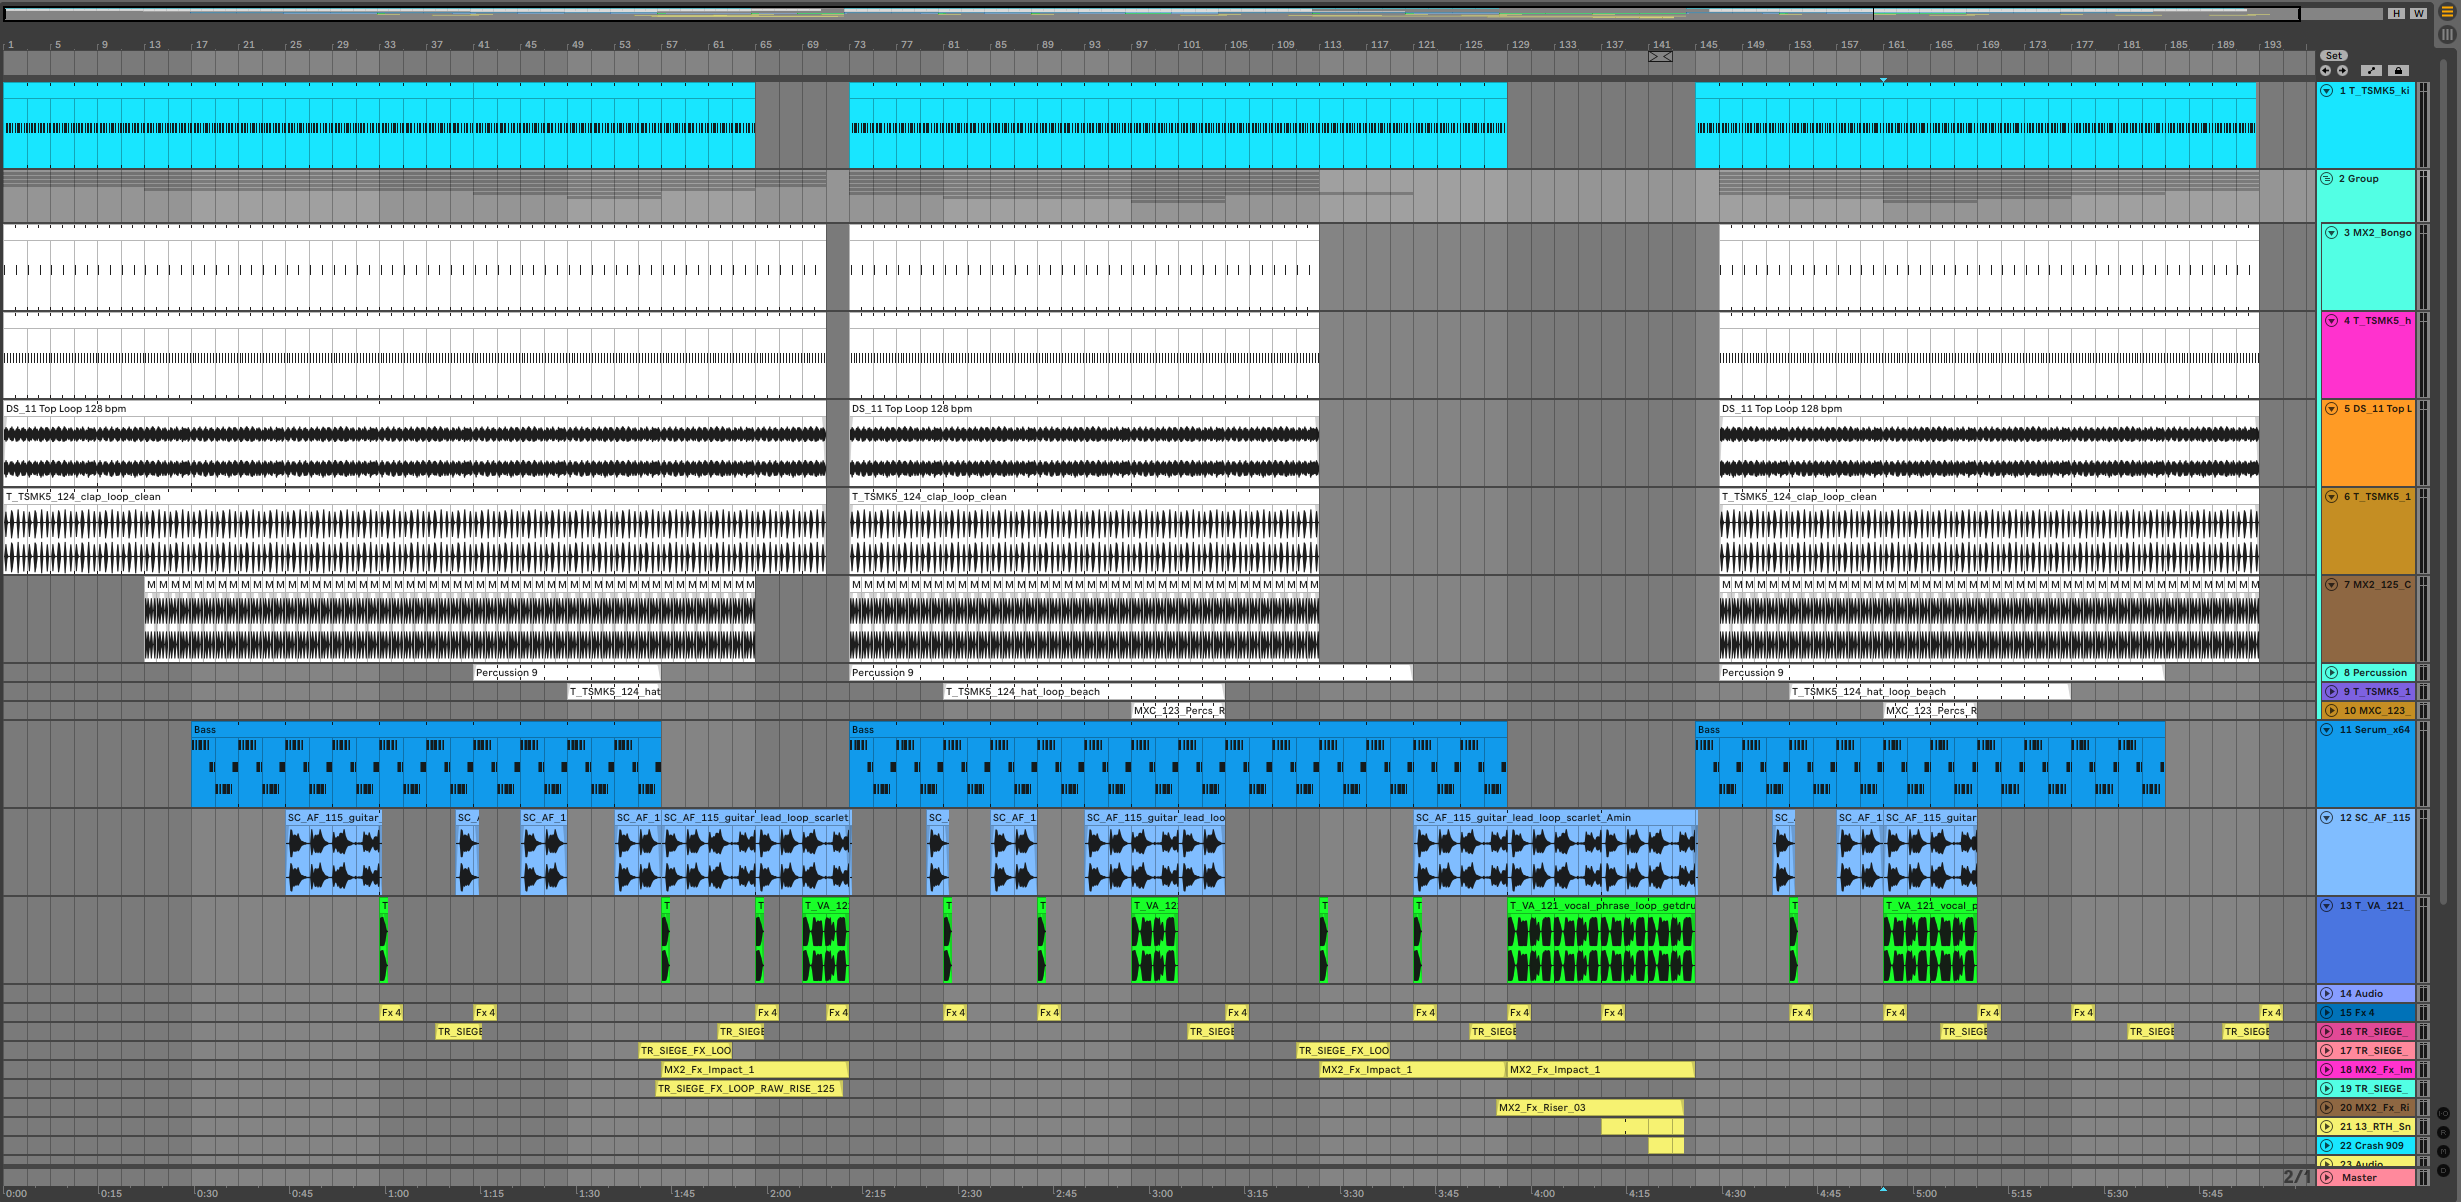Unfold the Master track

(x=2327, y=1178)
